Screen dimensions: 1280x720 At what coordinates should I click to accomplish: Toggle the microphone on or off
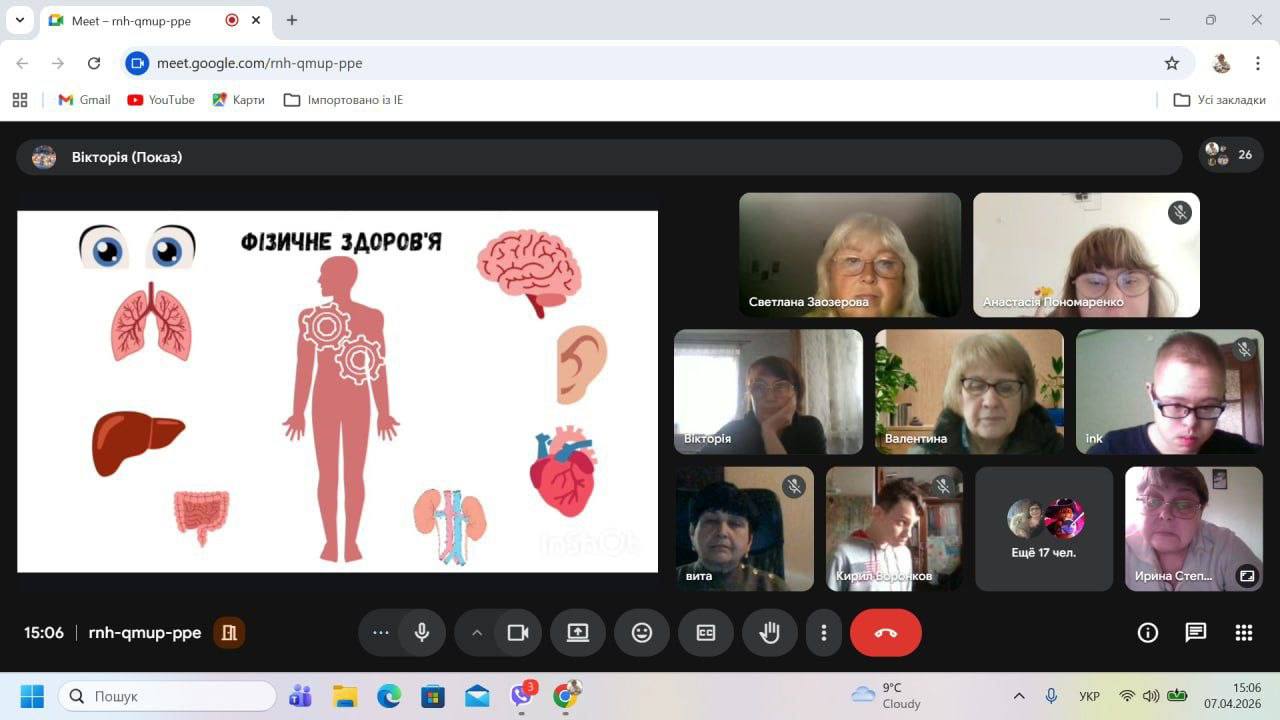[x=422, y=633]
